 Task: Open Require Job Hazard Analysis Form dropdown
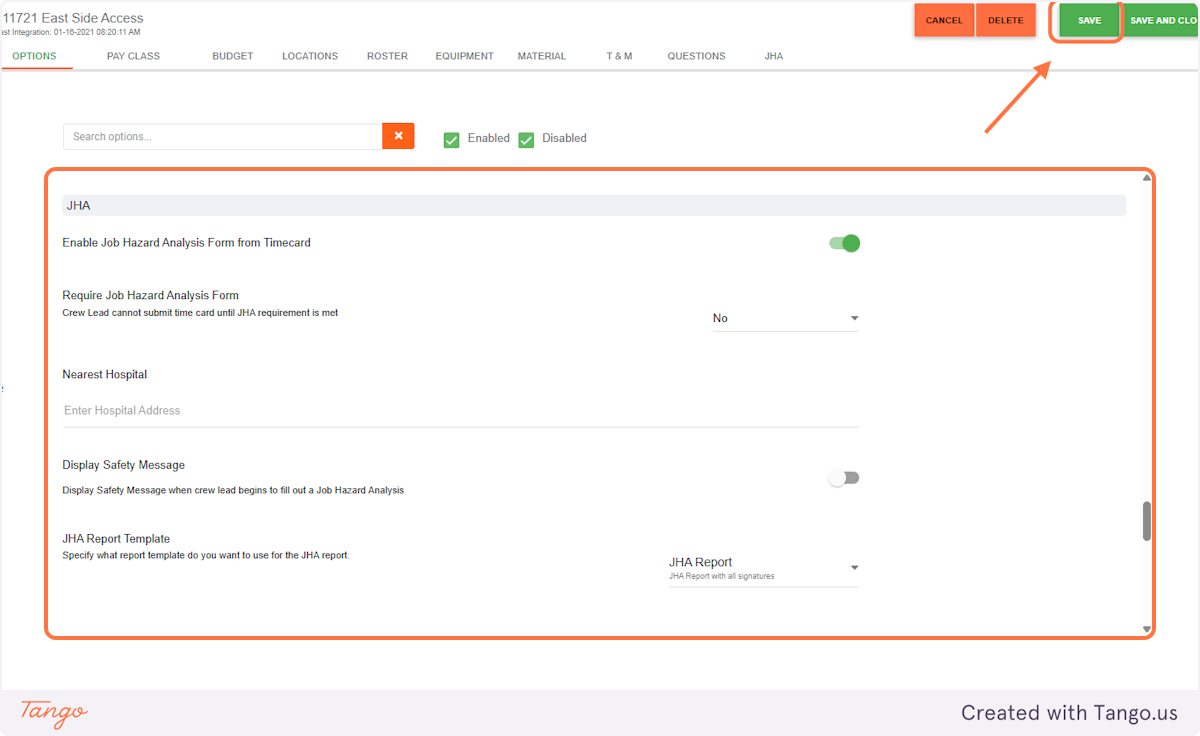(x=785, y=318)
